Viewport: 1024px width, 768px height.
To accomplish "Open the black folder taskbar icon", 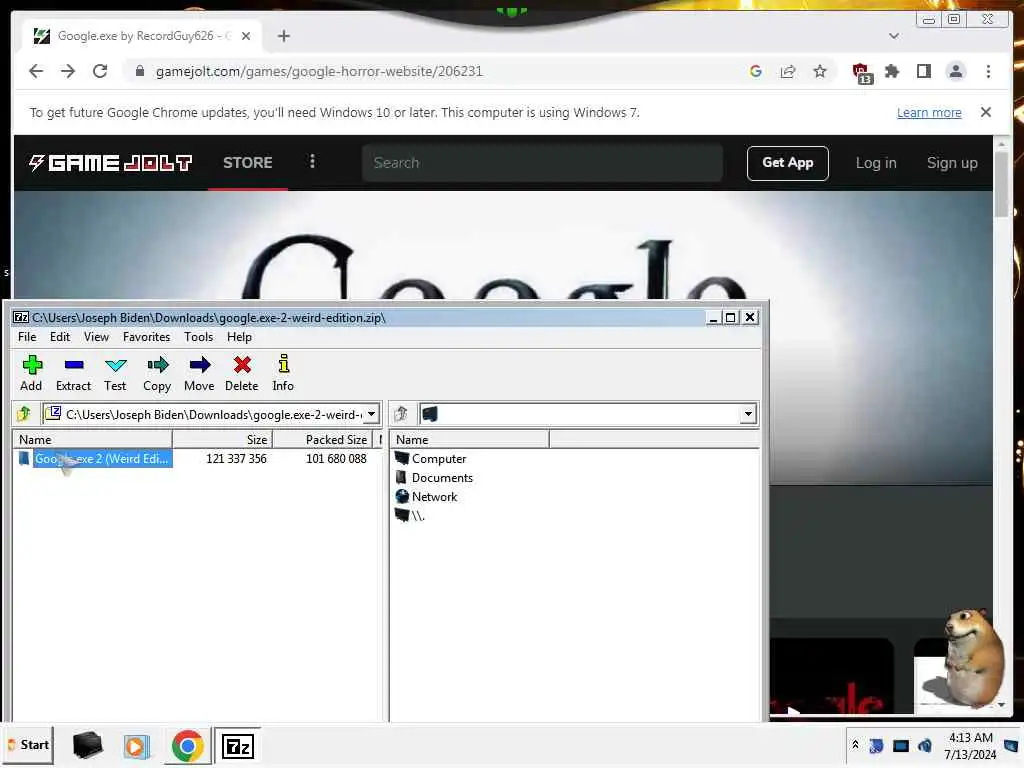I will (x=87, y=745).
